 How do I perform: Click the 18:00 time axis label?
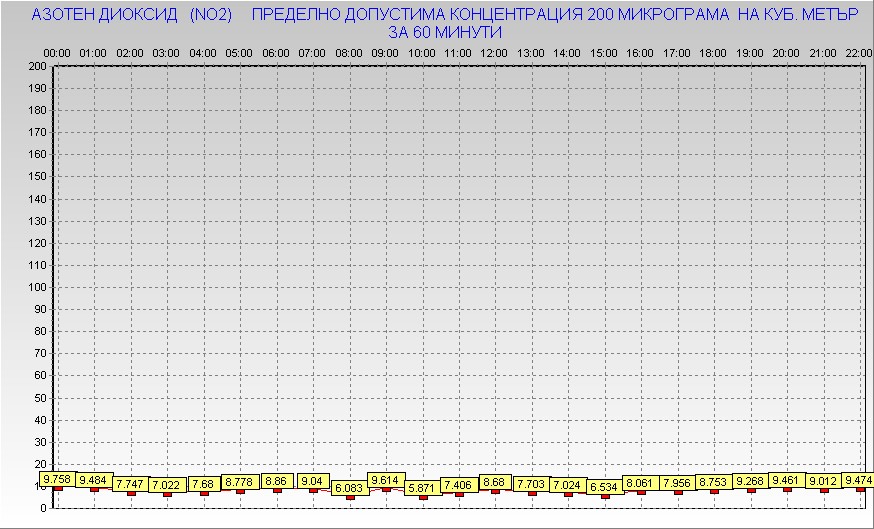coord(713,52)
